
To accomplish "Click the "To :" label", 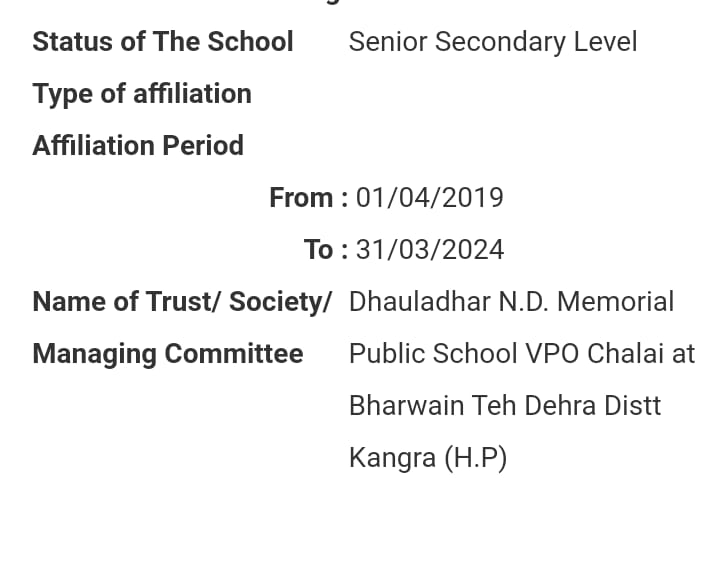I will pyautogui.click(x=326, y=250).
